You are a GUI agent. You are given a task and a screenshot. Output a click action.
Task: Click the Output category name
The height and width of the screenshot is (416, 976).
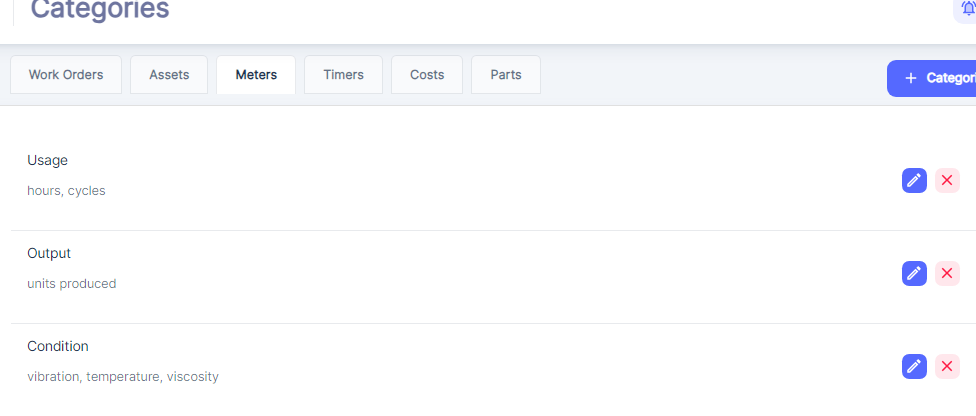[49, 253]
